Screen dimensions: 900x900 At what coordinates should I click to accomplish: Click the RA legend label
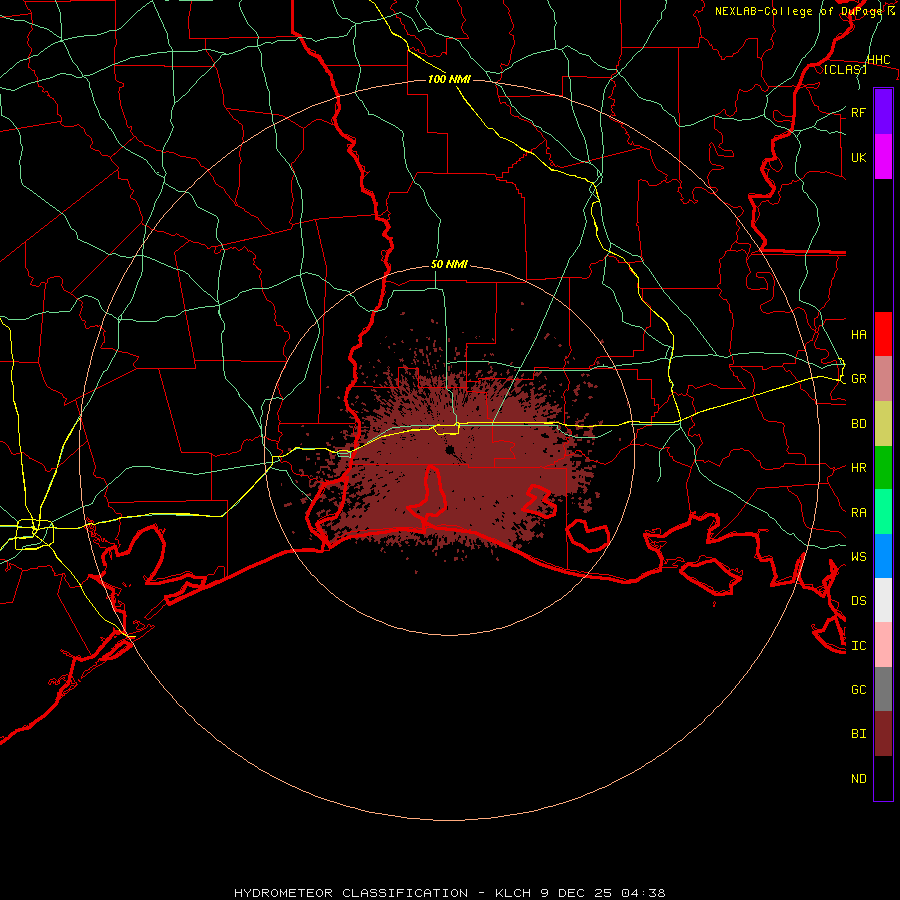858,512
